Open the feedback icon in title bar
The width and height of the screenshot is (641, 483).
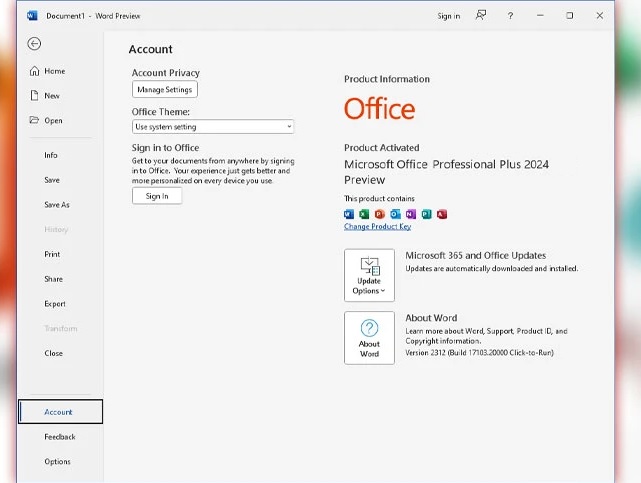coord(481,16)
